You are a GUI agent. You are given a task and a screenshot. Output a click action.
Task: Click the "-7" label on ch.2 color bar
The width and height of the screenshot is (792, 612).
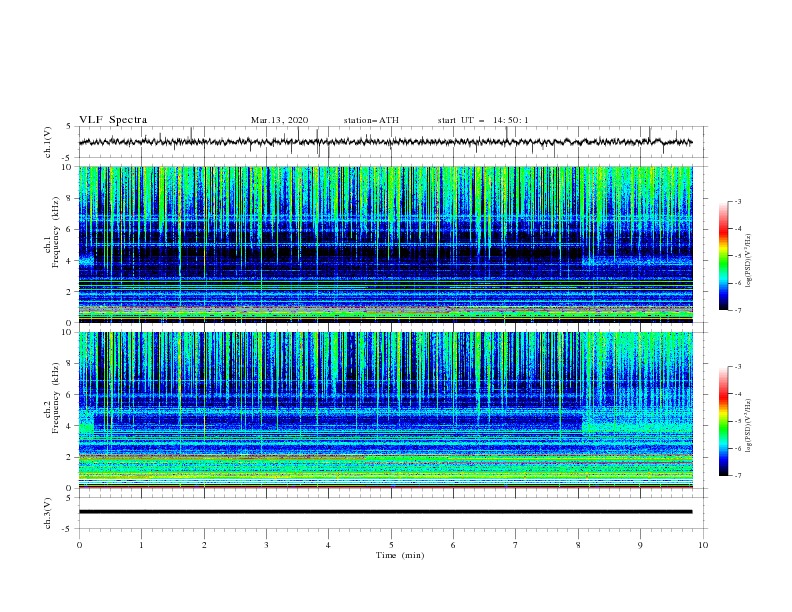737,475
